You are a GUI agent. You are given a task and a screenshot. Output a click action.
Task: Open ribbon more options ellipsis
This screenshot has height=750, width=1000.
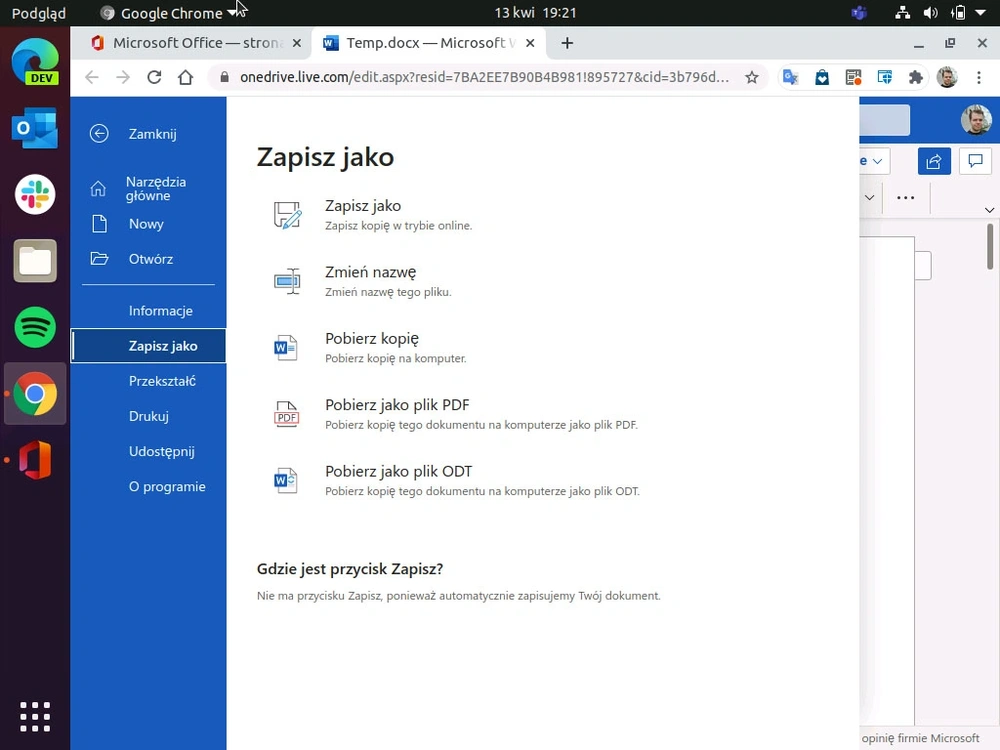[906, 198]
